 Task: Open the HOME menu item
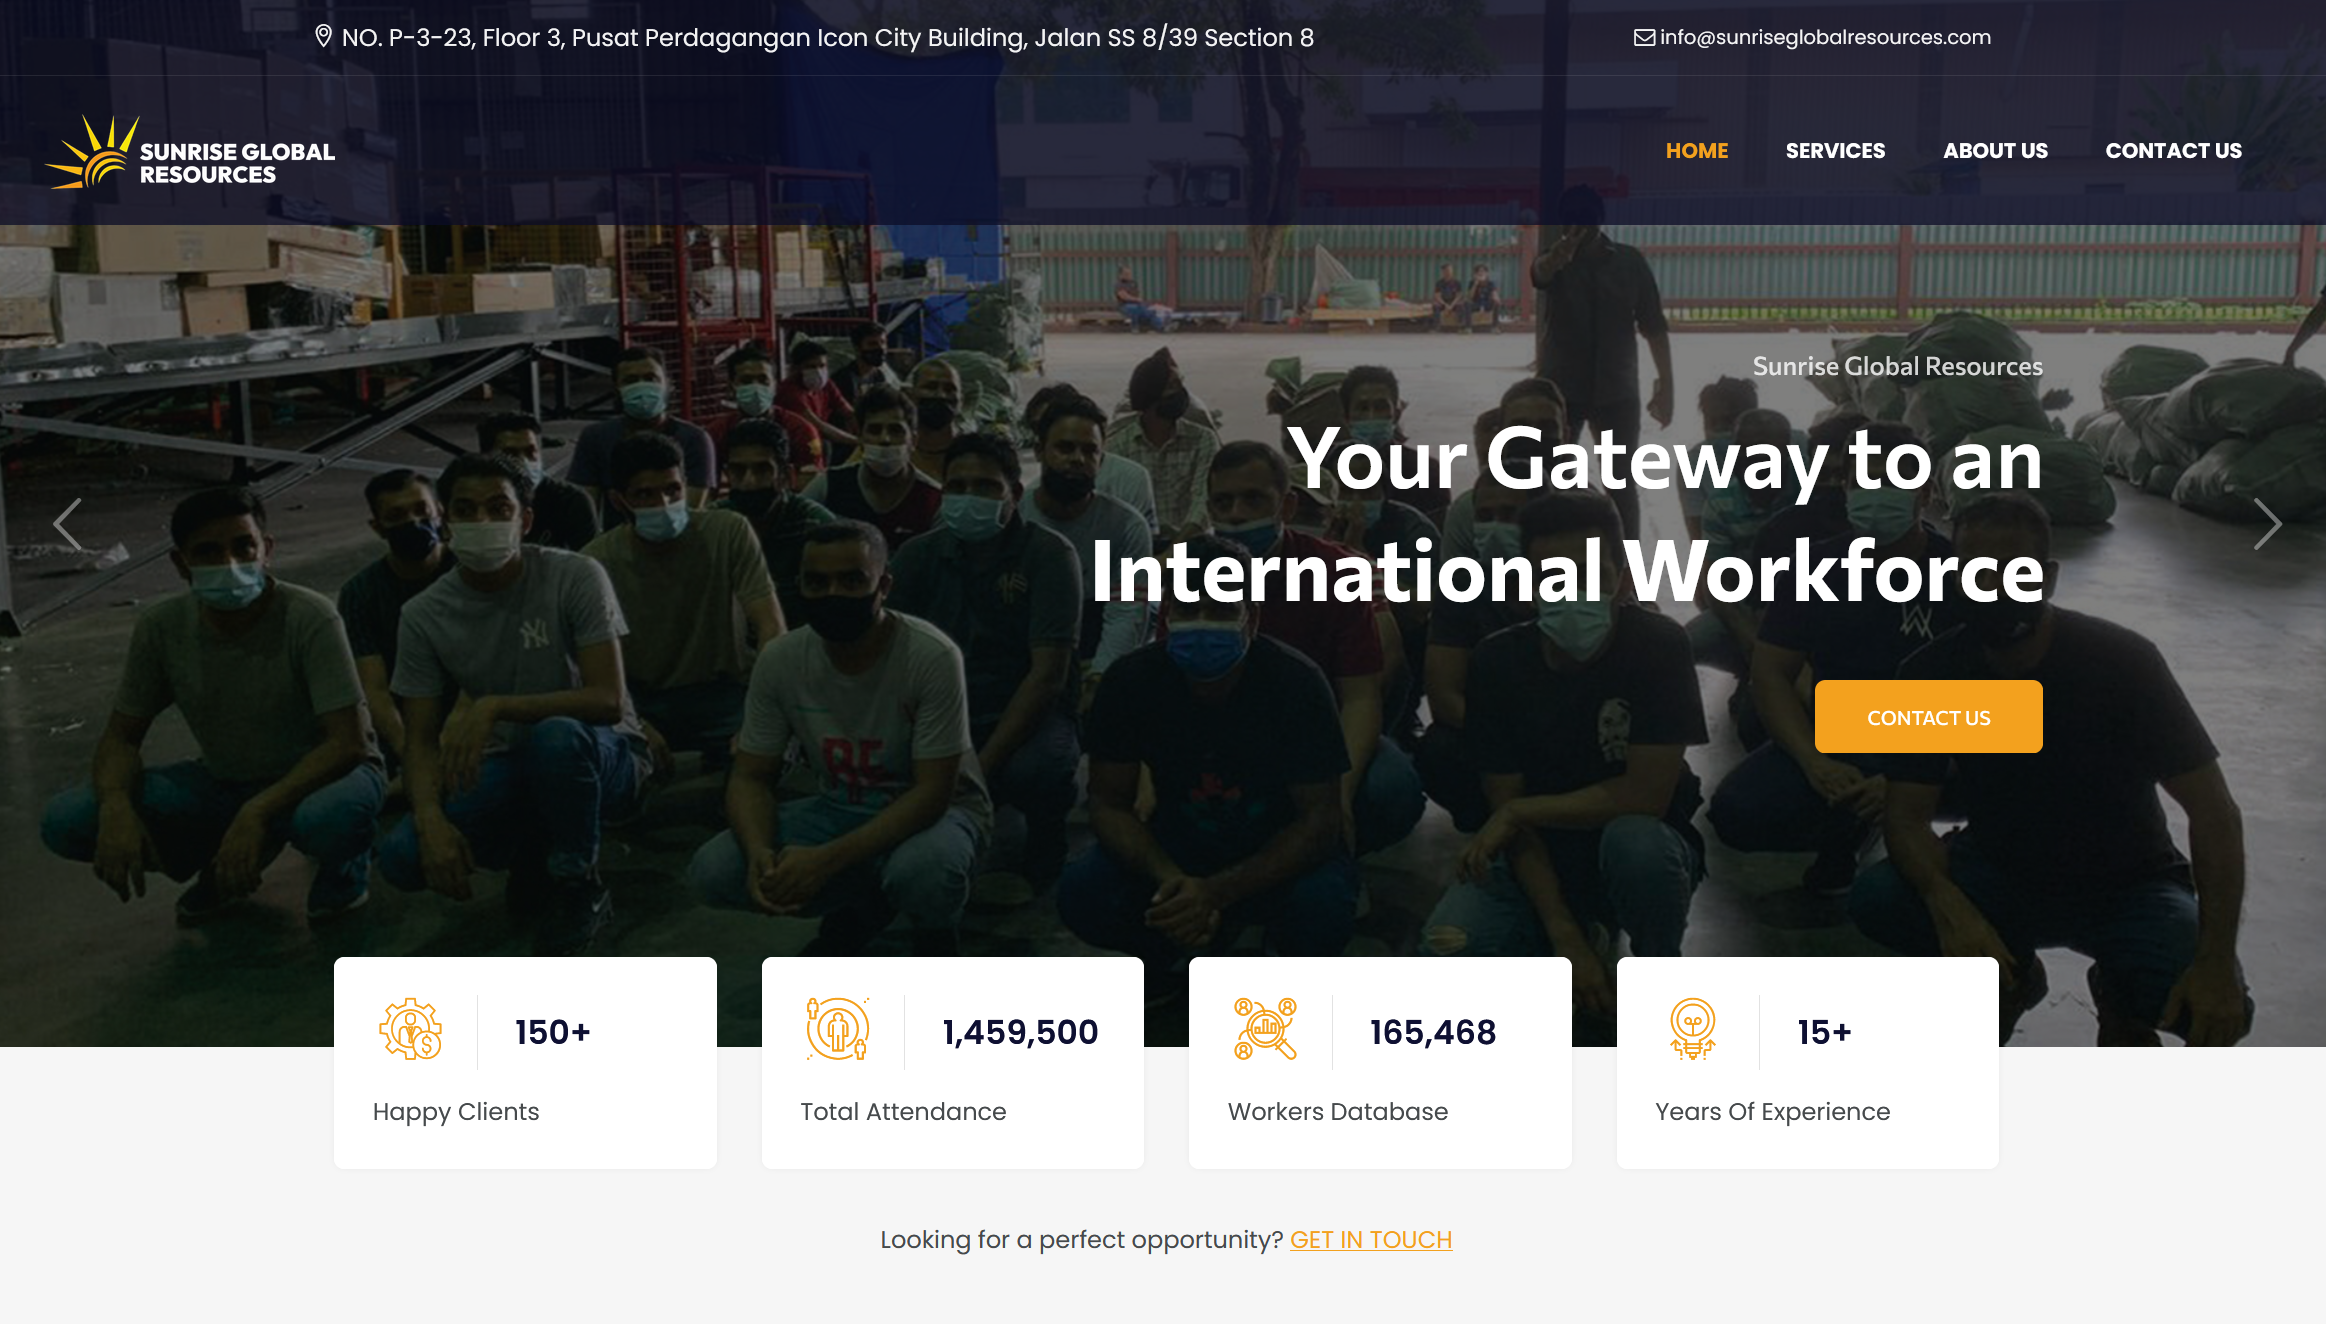[1697, 151]
